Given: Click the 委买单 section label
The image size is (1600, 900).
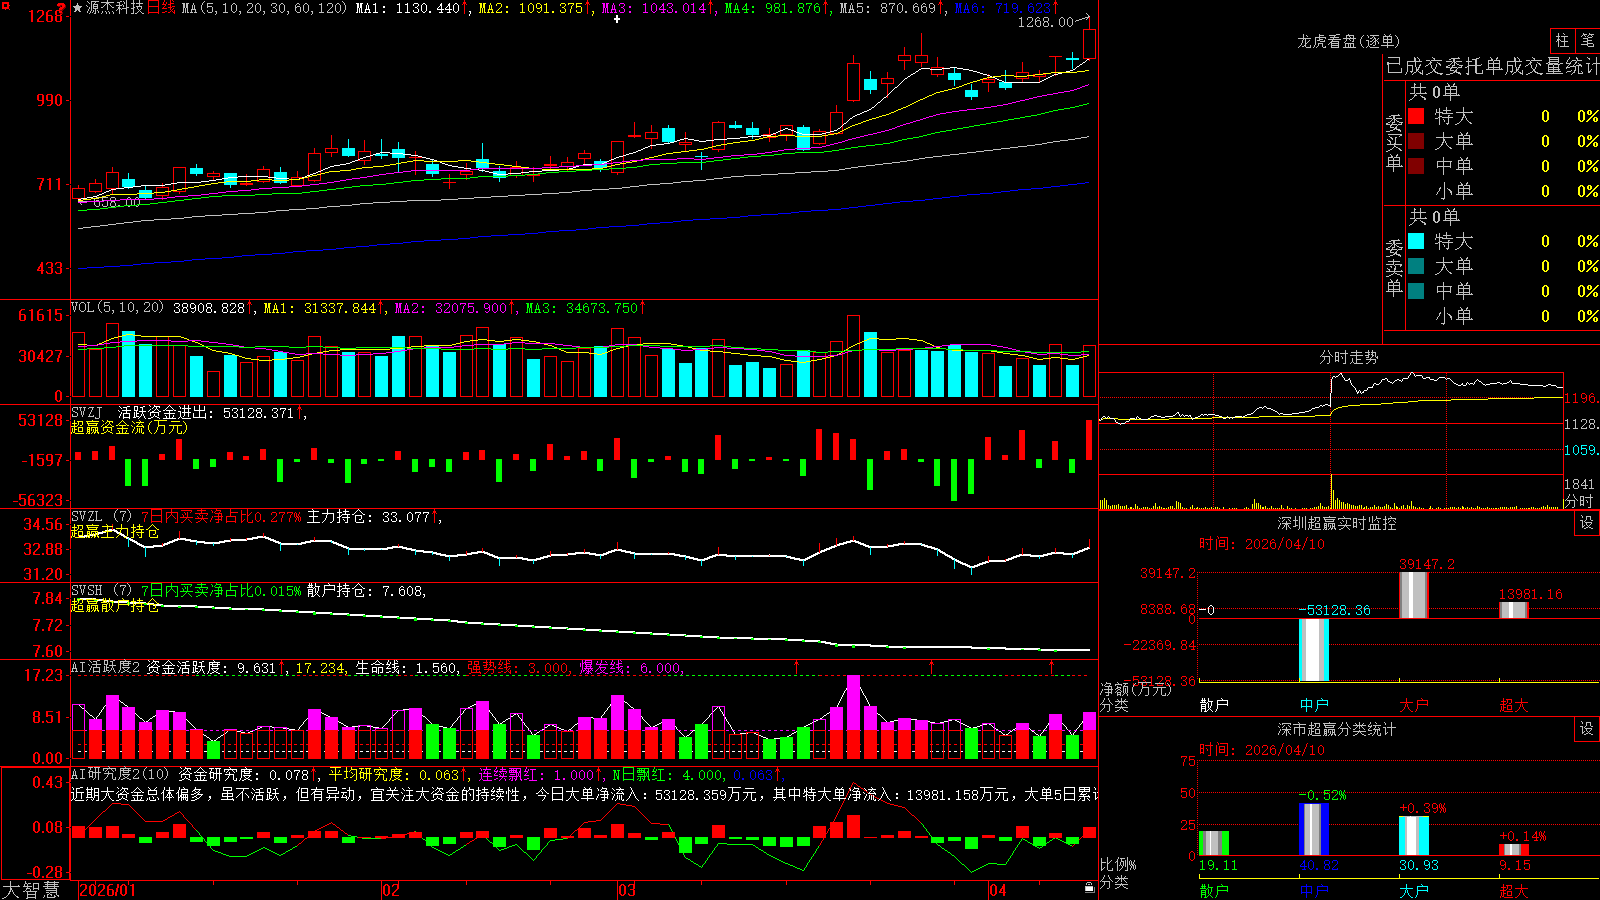Looking at the screenshot, I should [1394, 142].
